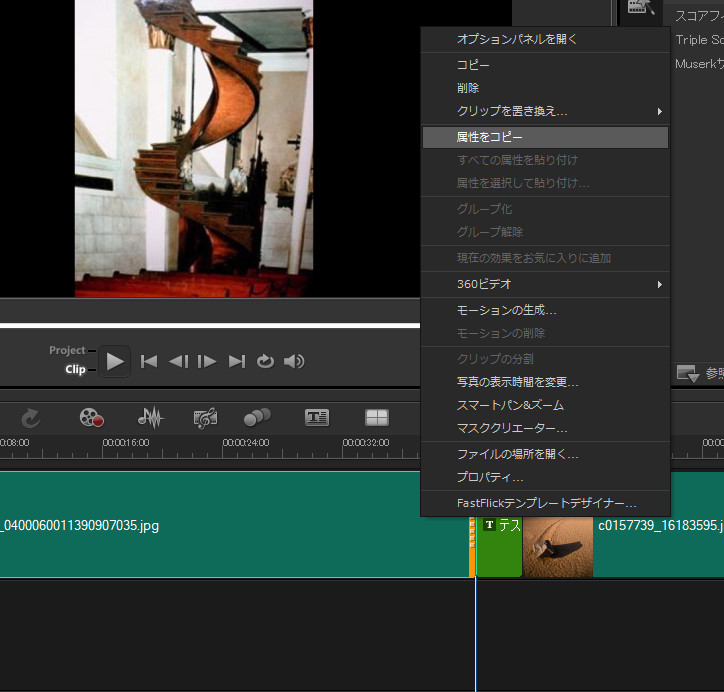Image resolution: width=724 pixels, height=692 pixels.
Task: Jump to the clip end (End button)
Action: pyautogui.click(x=237, y=361)
